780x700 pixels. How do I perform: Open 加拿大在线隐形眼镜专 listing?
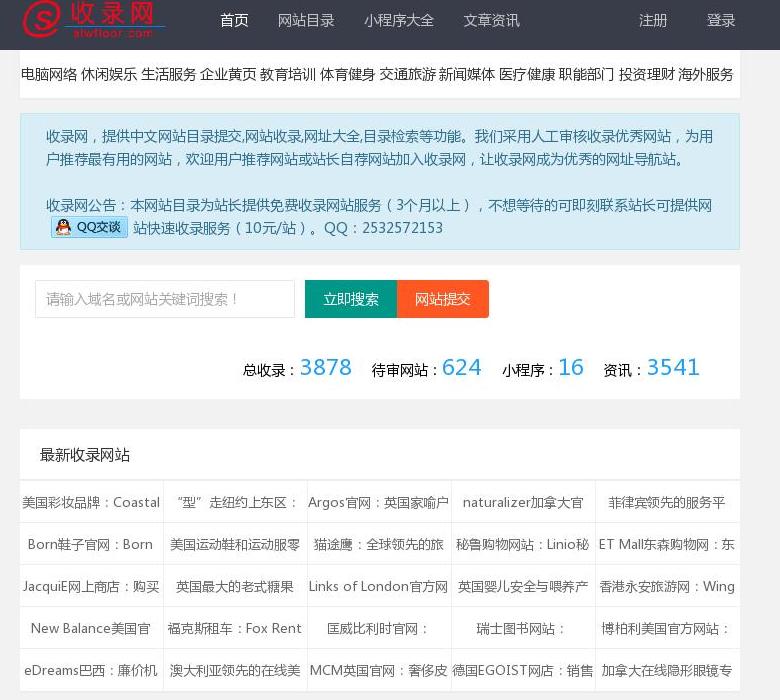point(667,671)
